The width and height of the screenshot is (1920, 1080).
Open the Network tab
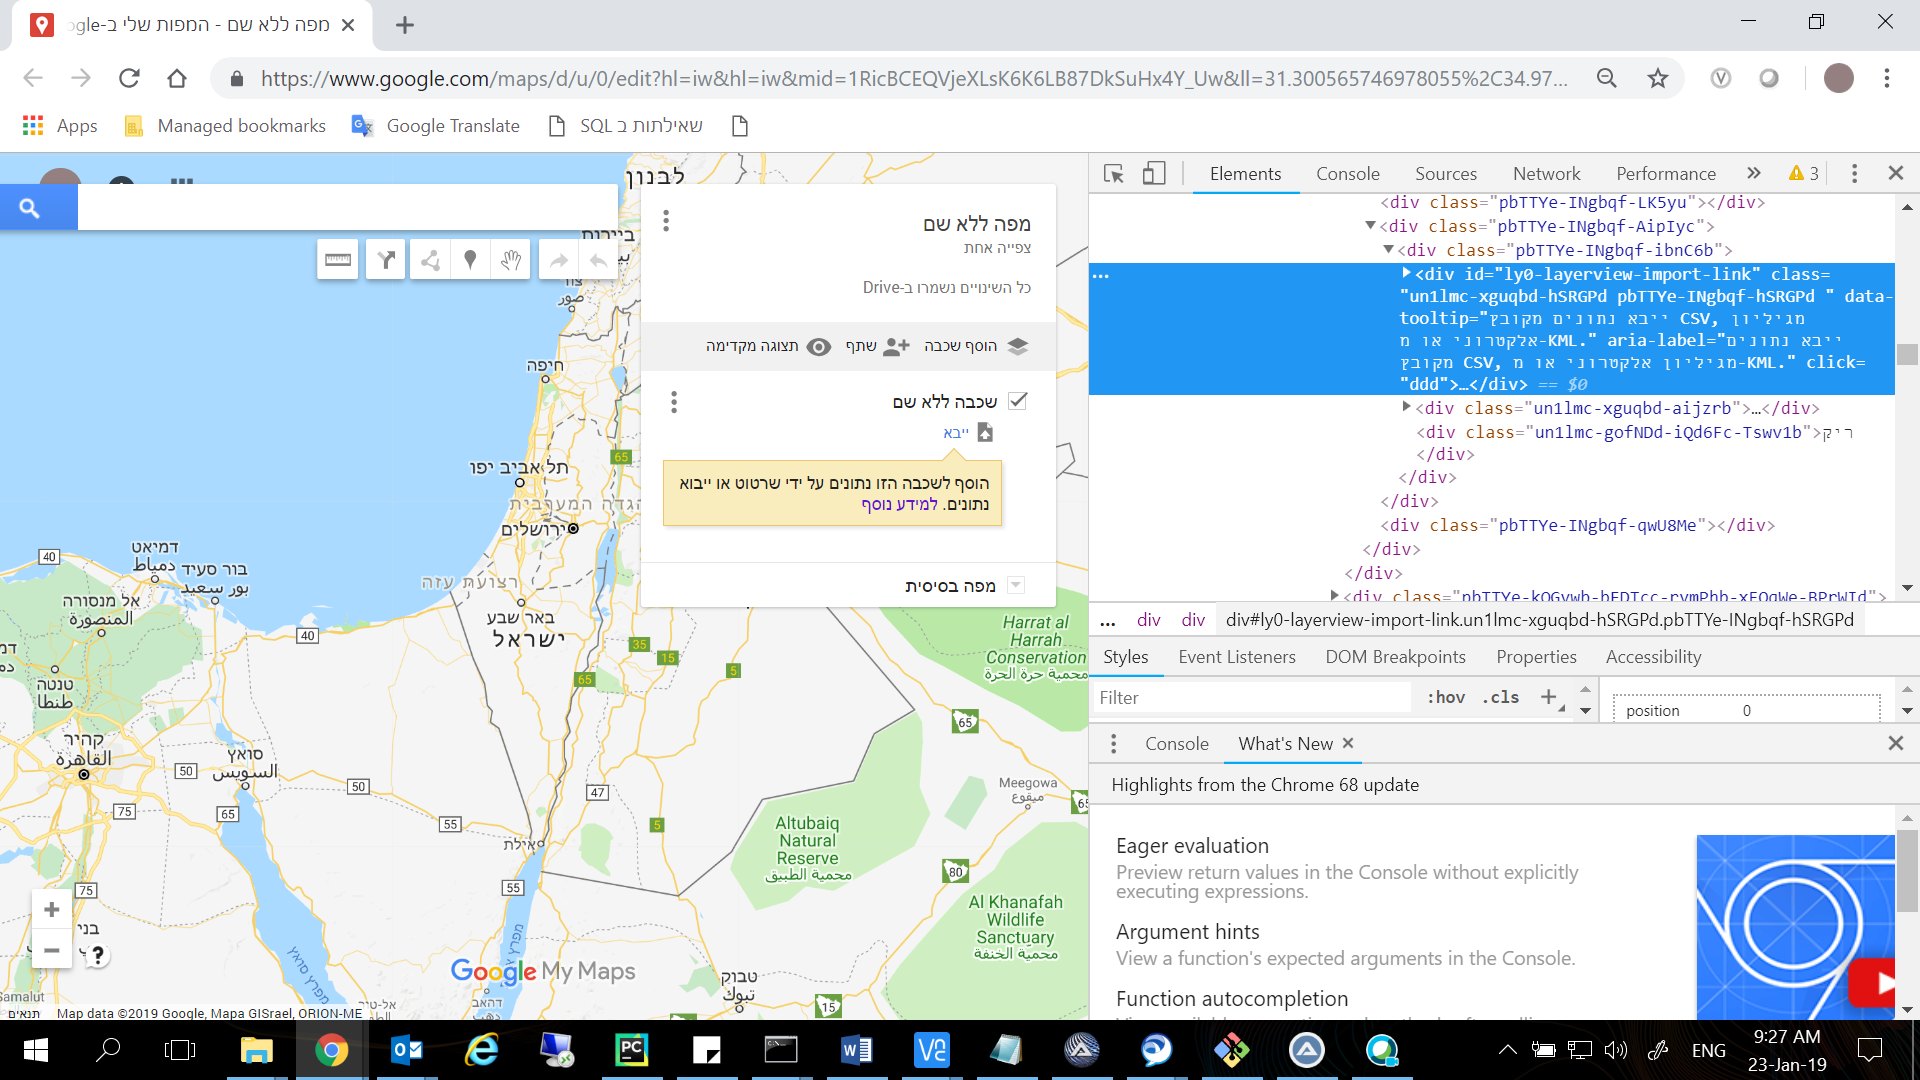click(1546, 173)
